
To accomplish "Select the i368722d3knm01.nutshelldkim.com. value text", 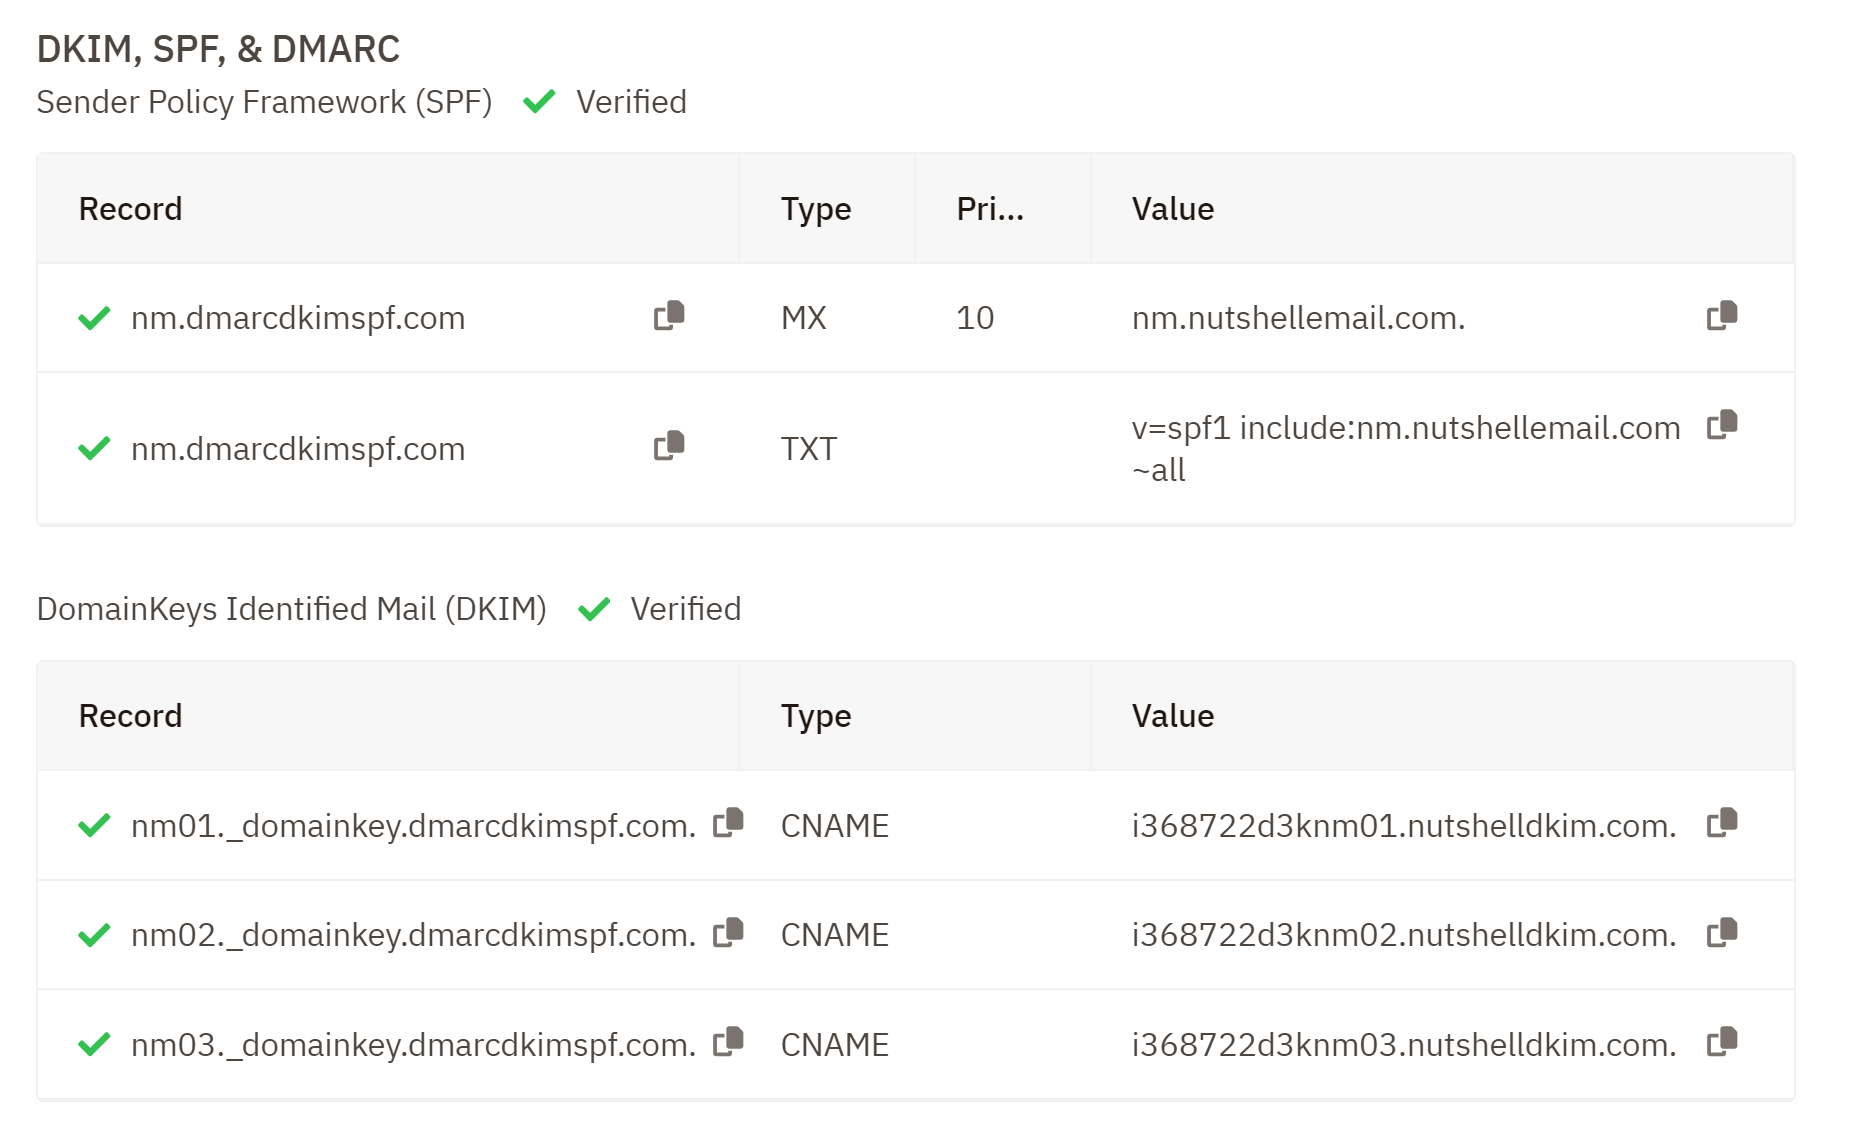I will click(x=1404, y=826).
